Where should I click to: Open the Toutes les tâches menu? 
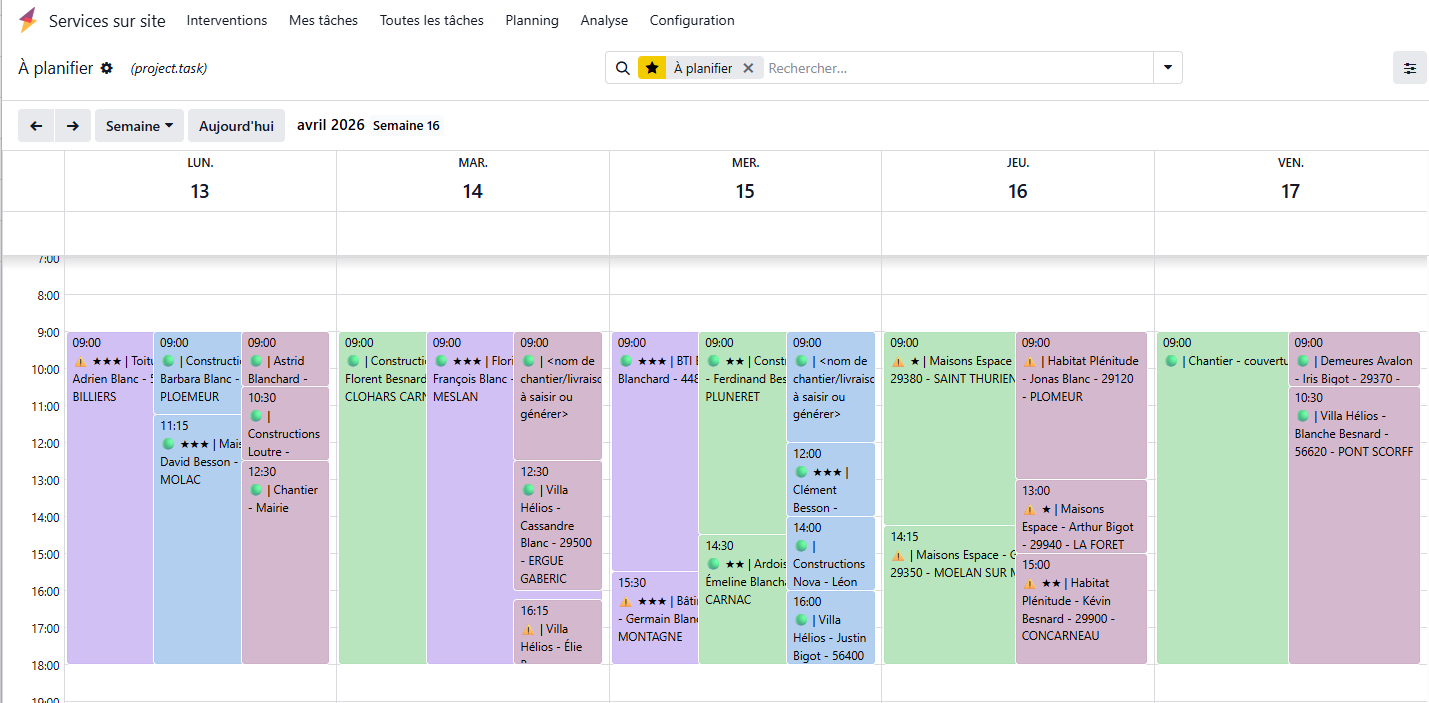click(431, 20)
